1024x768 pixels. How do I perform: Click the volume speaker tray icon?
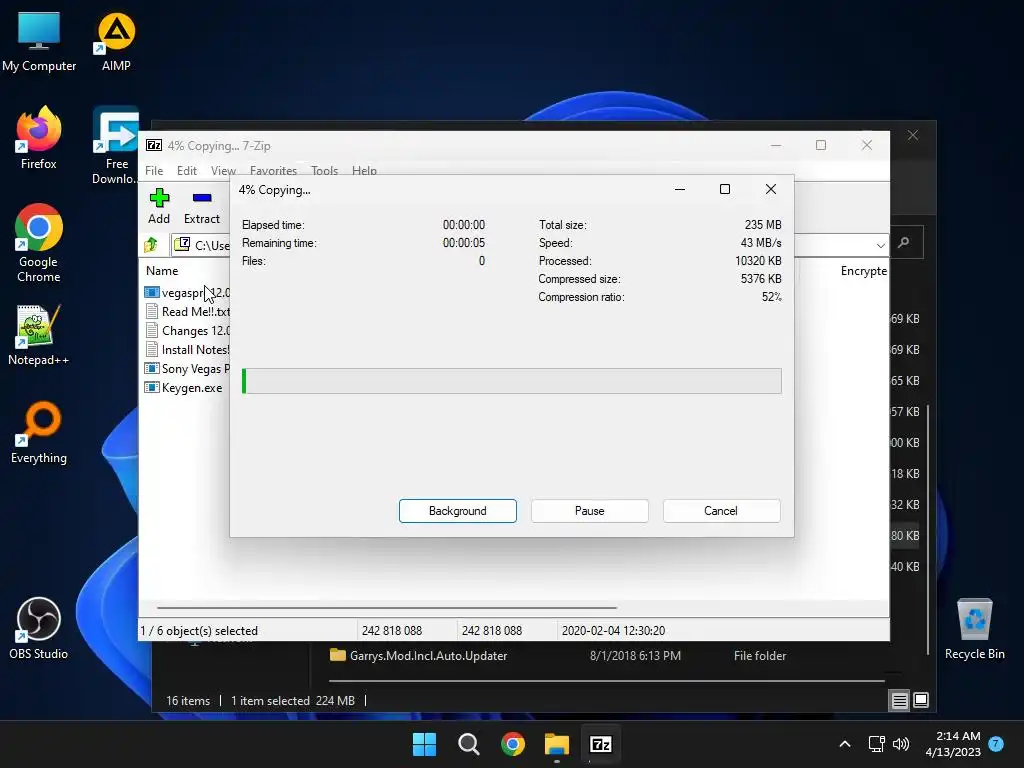click(x=901, y=744)
